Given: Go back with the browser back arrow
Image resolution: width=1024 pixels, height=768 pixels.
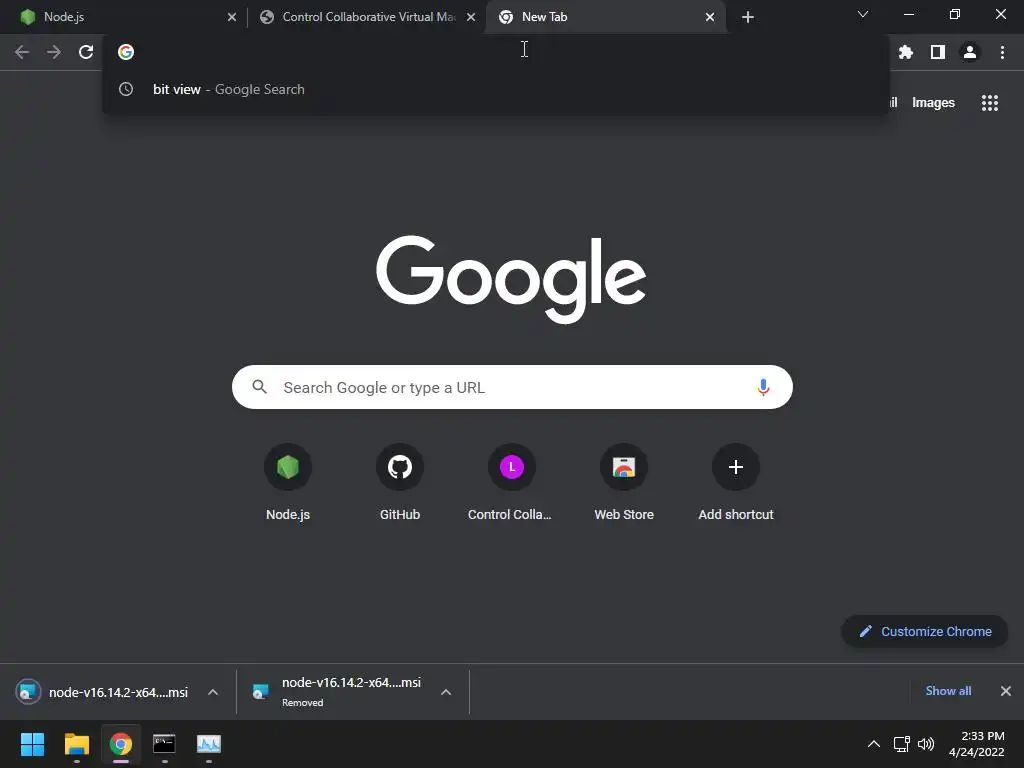Looking at the screenshot, I should pyautogui.click(x=22, y=52).
